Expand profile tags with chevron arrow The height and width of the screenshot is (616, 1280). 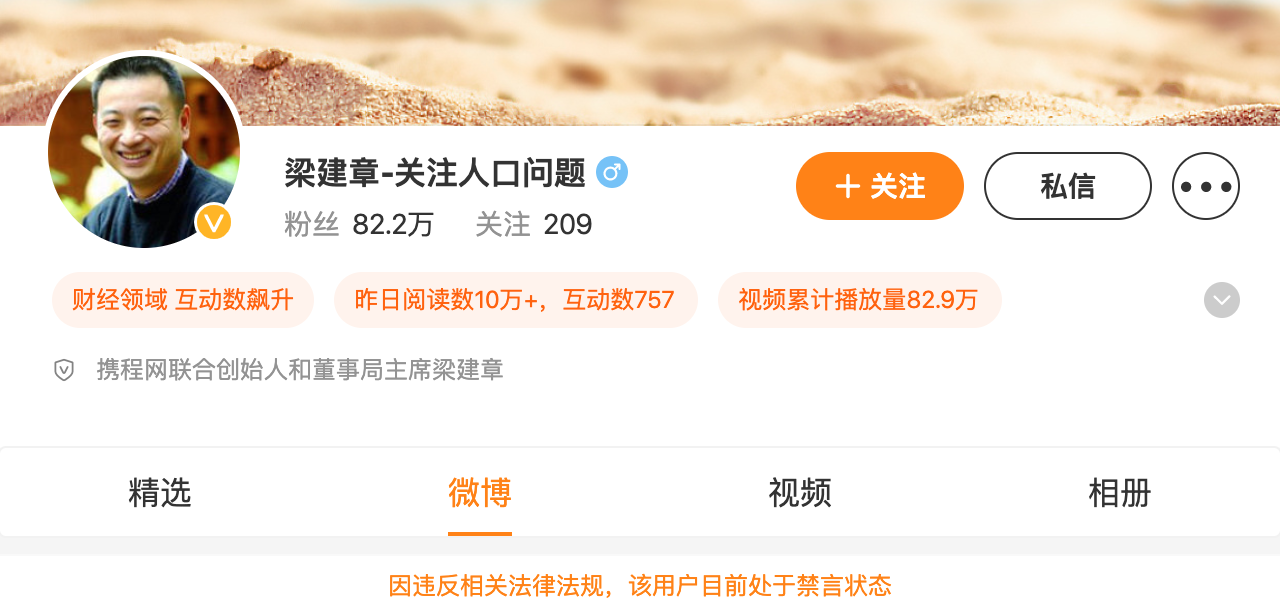tap(1222, 300)
